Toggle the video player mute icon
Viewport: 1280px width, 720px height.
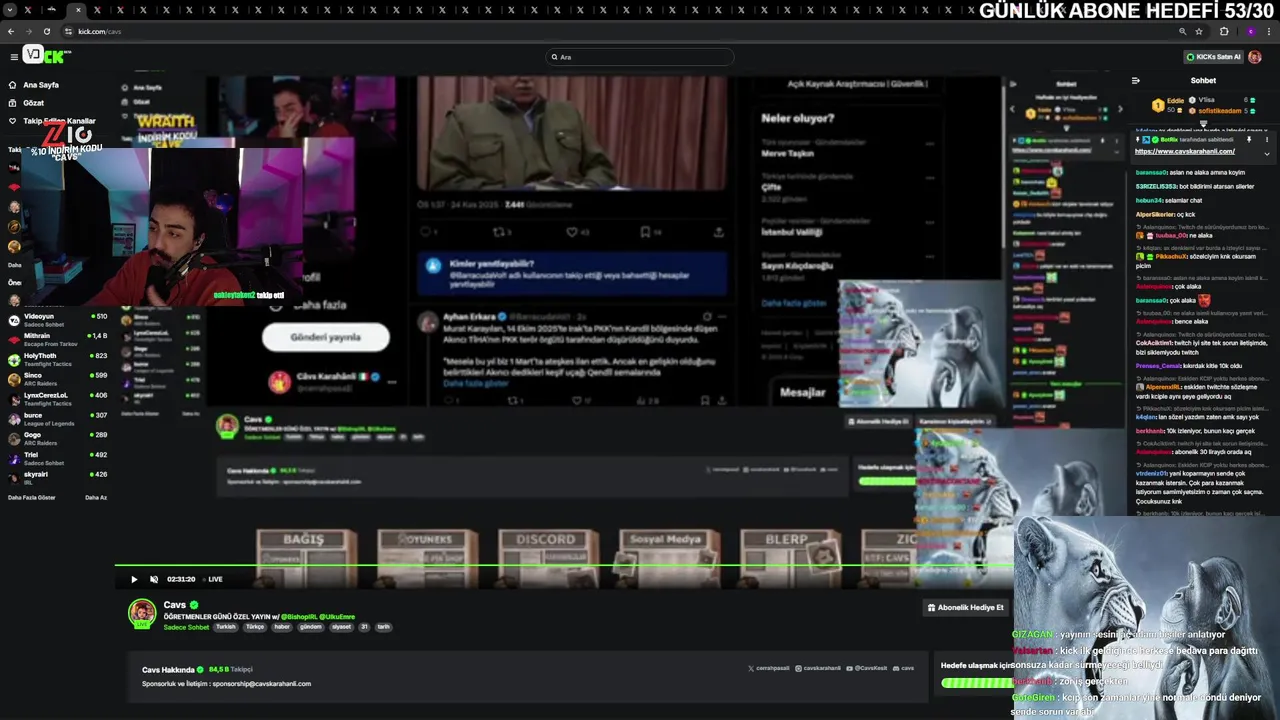(154, 579)
